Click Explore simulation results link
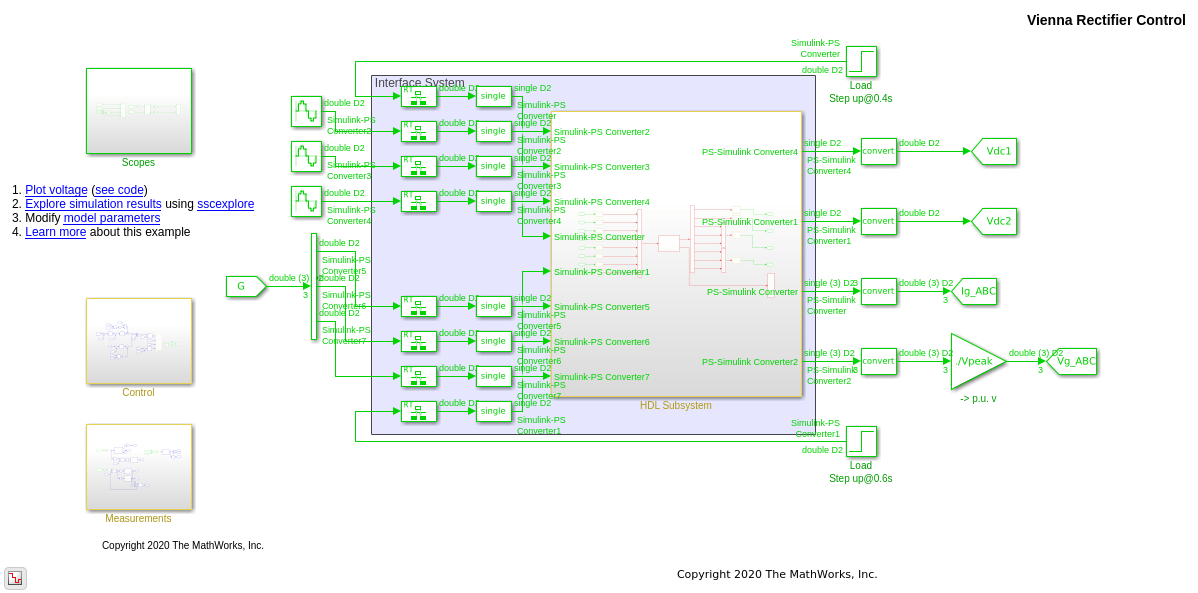The height and width of the screenshot is (593, 1198). click(x=93, y=204)
